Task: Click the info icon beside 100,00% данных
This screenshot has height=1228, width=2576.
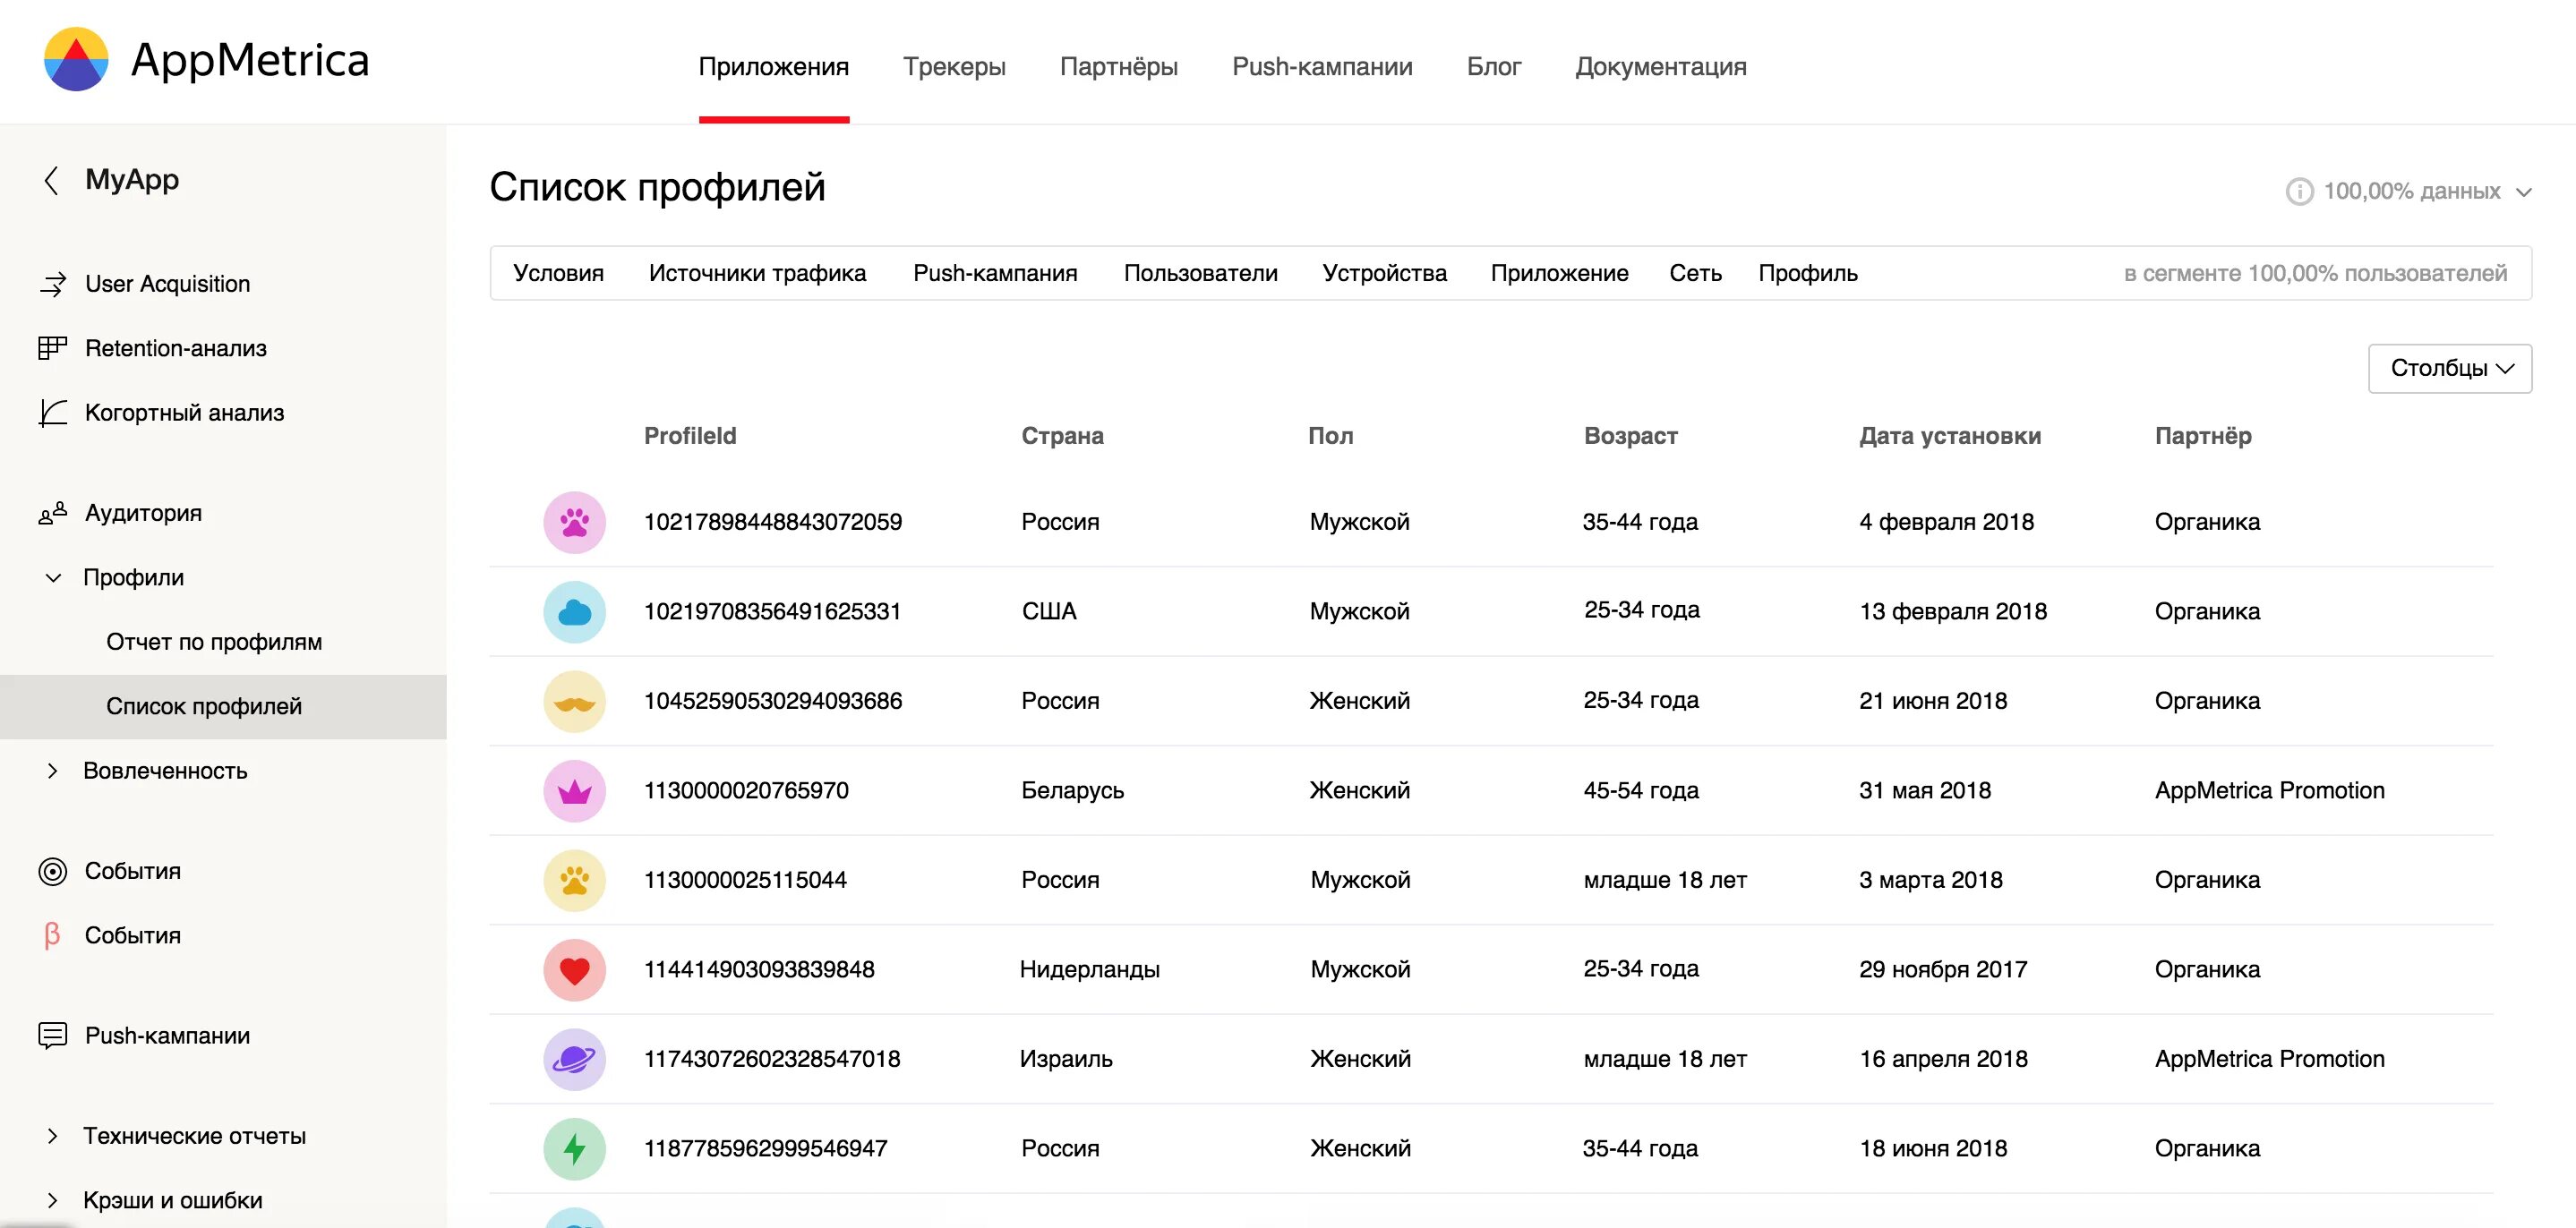Action: click(2299, 192)
